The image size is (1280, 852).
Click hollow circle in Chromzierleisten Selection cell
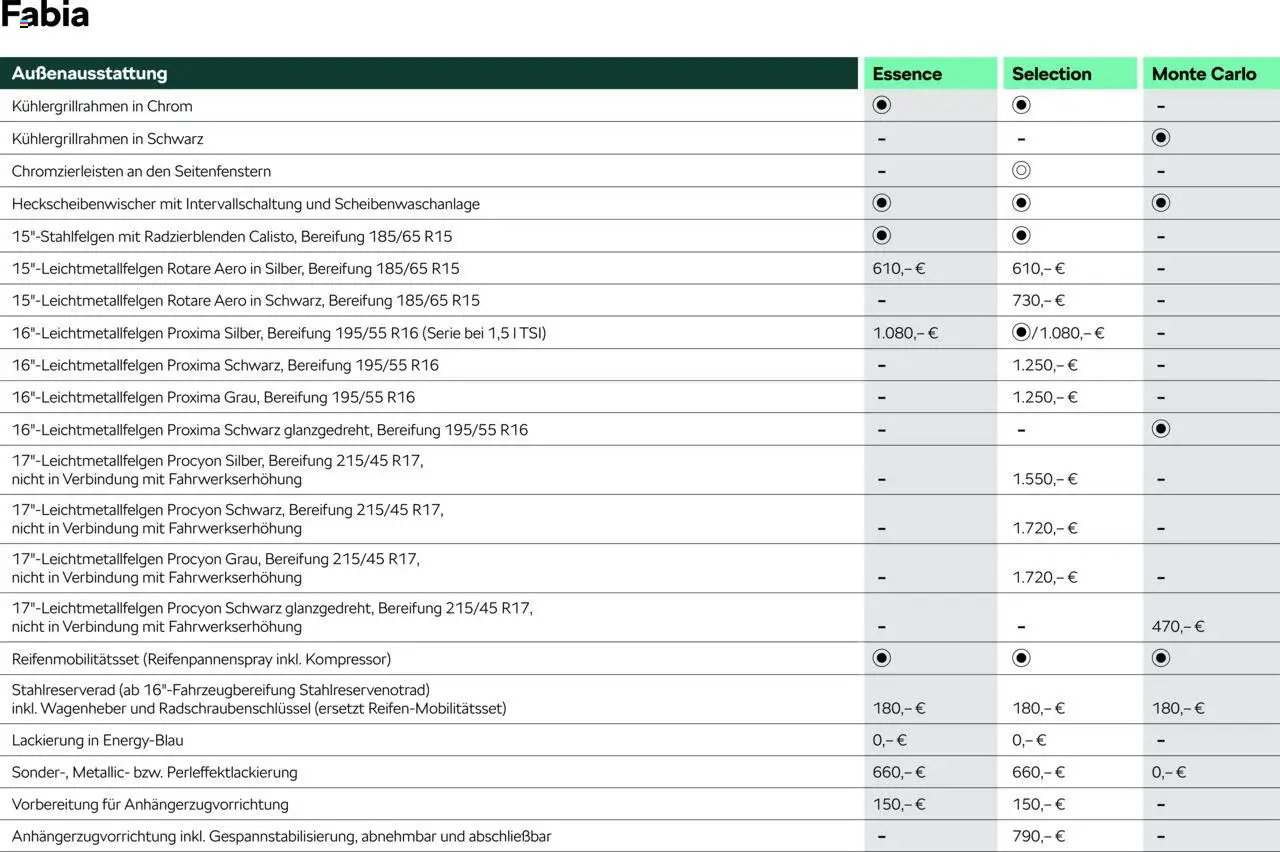(x=1020, y=170)
